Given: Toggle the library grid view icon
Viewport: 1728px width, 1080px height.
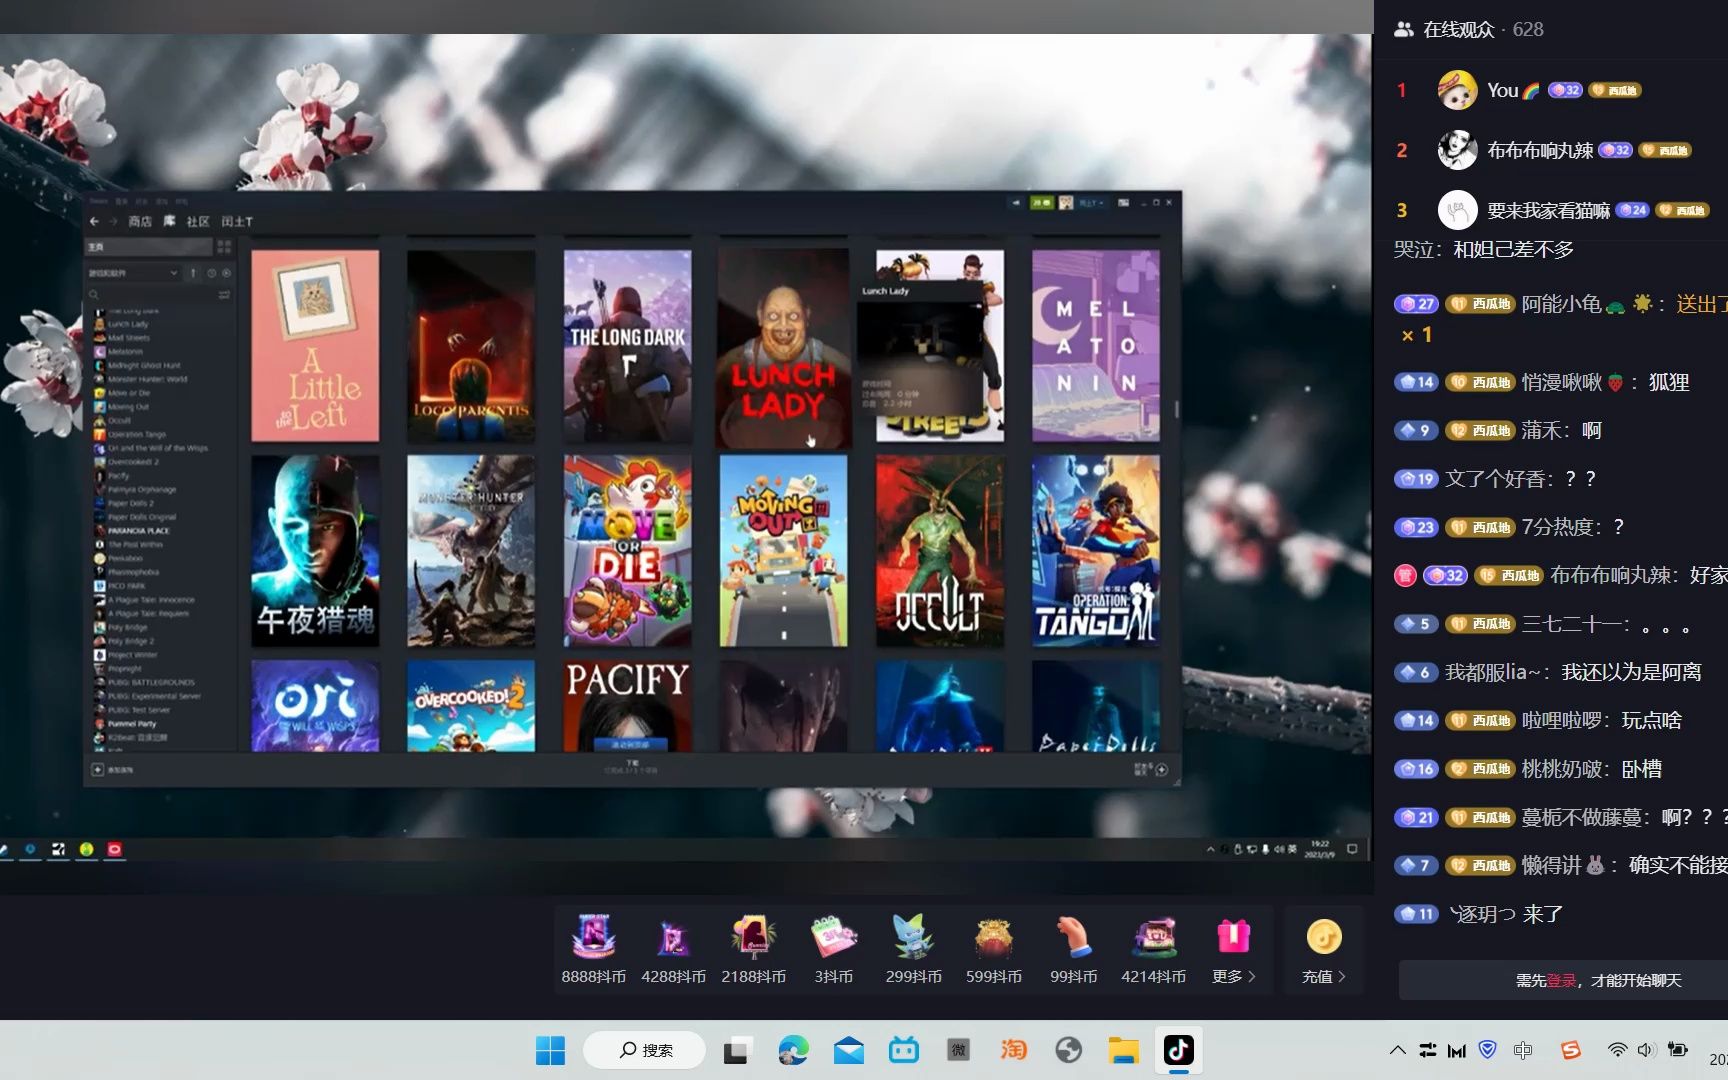Looking at the screenshot, I should 224,247.
